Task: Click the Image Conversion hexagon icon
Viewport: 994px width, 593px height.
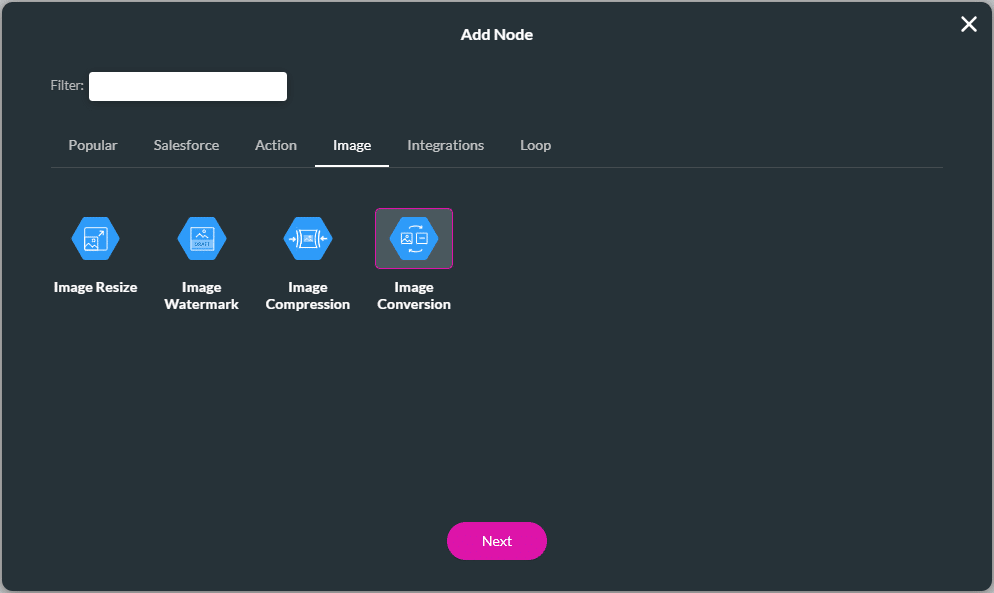Action: pos(414,238)
